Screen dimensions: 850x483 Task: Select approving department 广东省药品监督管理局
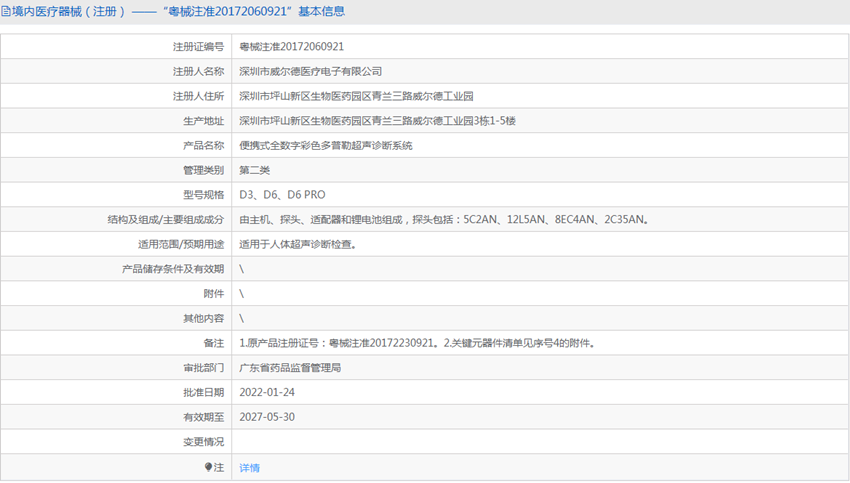(x=290, y=368)
